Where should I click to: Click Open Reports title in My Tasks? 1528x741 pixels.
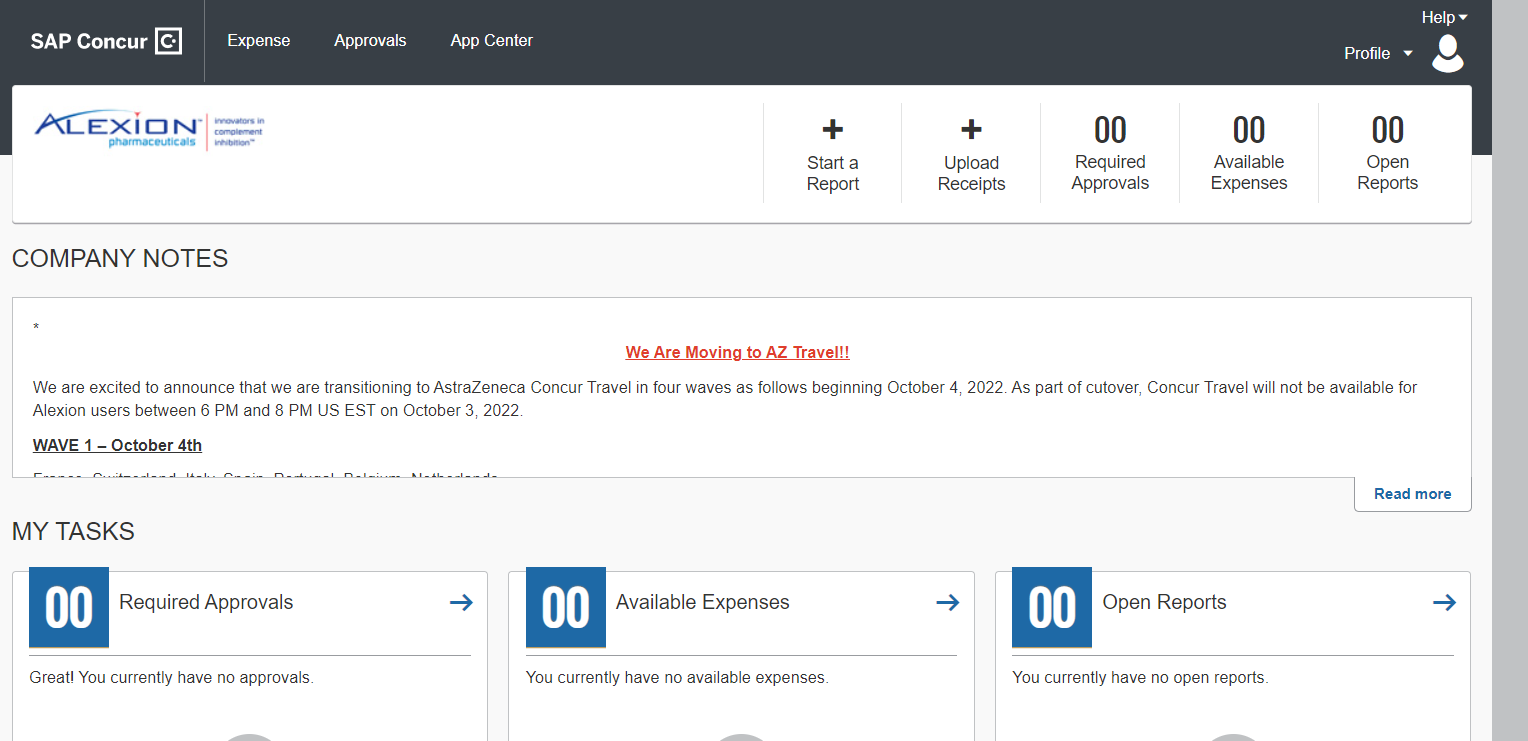1164,602
